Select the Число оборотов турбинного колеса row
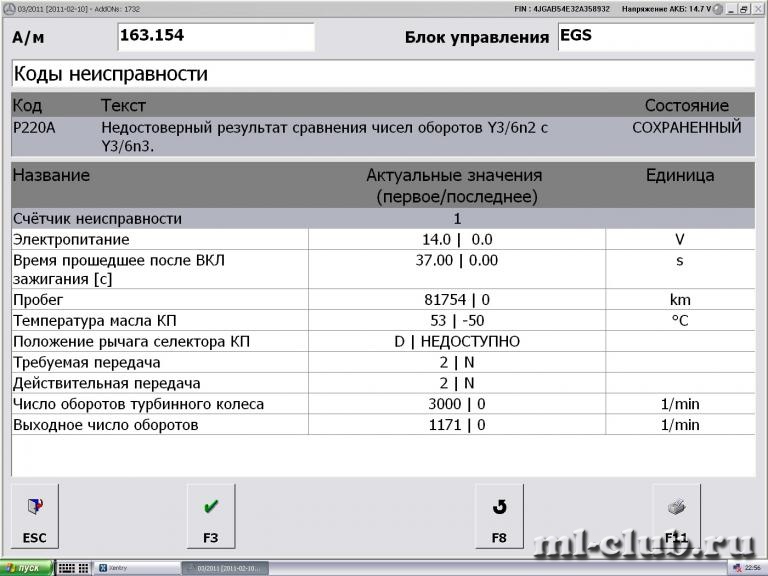768x576 pixels. 383,404
